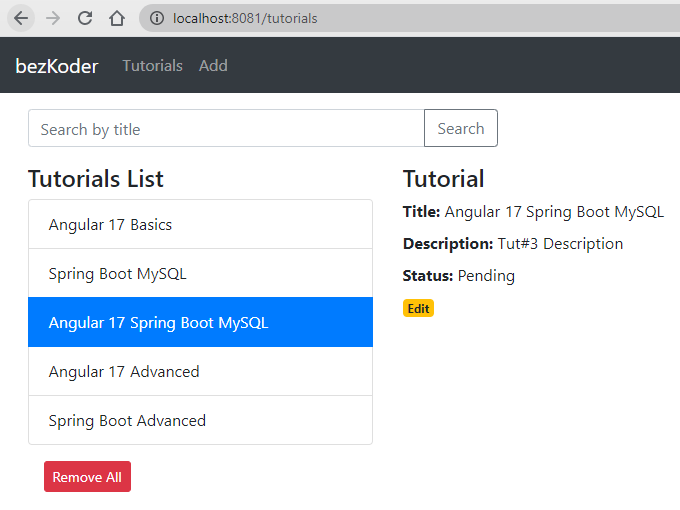The height and width of the screenshot is (510, 680).
Task: Reload the page with the refresh icon
Action: click(85, 18)
